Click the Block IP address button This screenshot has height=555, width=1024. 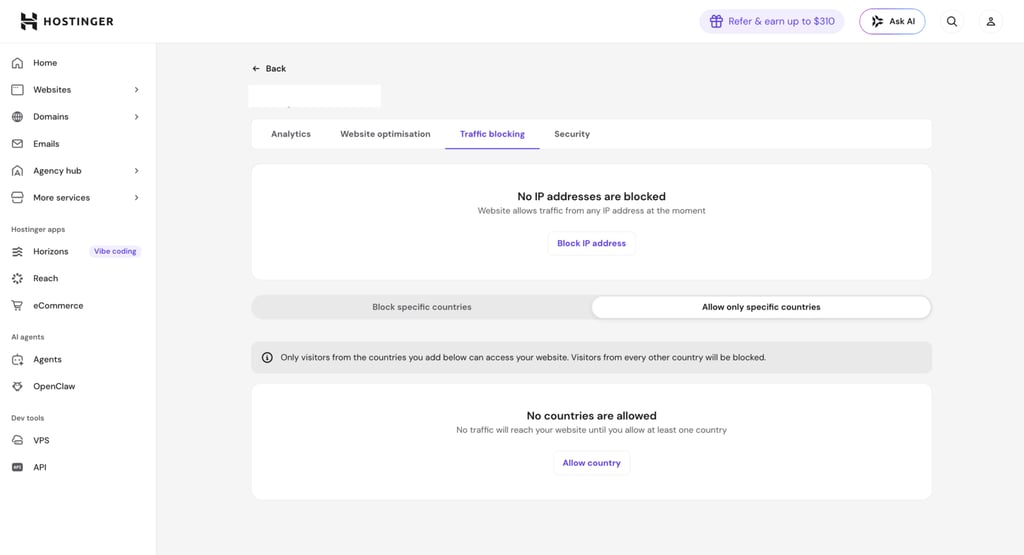(591, 243)
